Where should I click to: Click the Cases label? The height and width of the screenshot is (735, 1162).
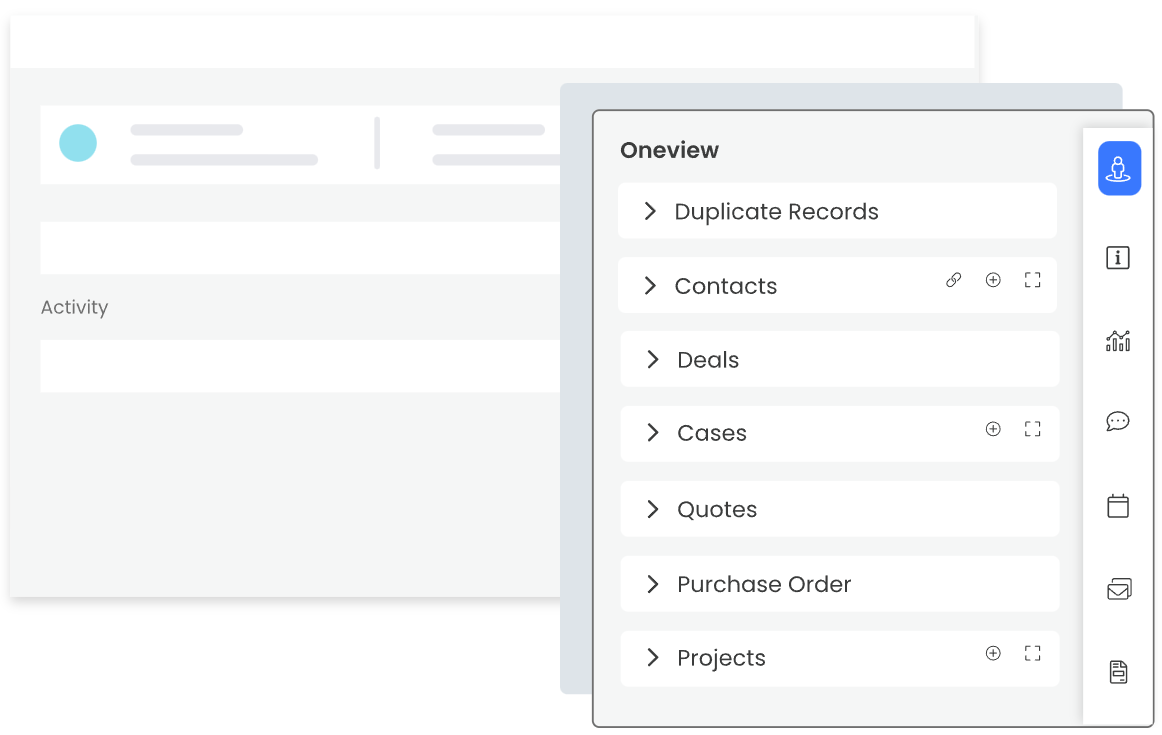coord(711,433)
